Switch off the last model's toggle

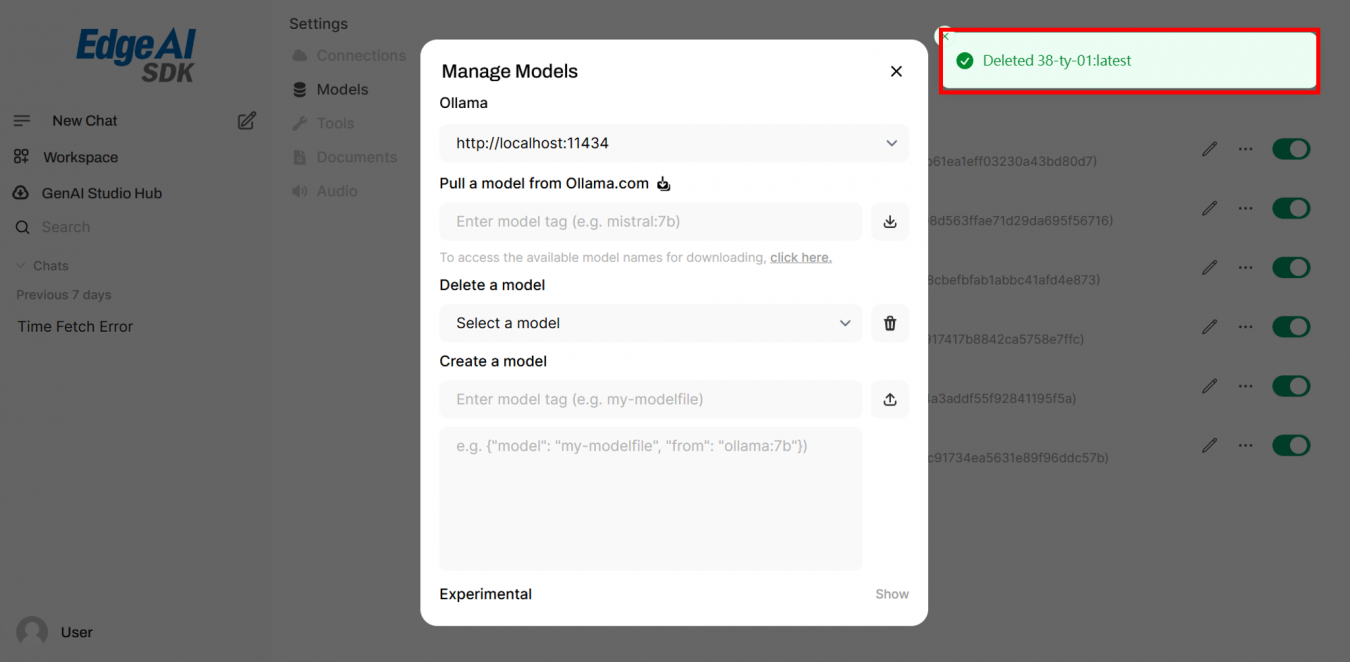point(1290,445)
